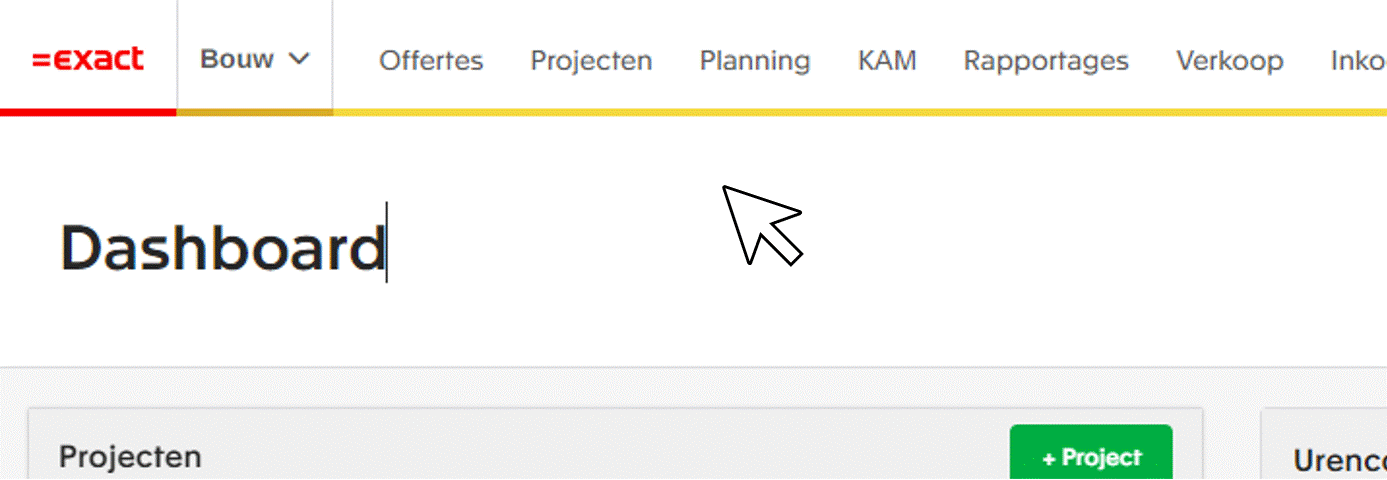This screenshot has height=480, width=1387.
Task: Click the plus sign on the green Project button
Action: coord(1049,458)
